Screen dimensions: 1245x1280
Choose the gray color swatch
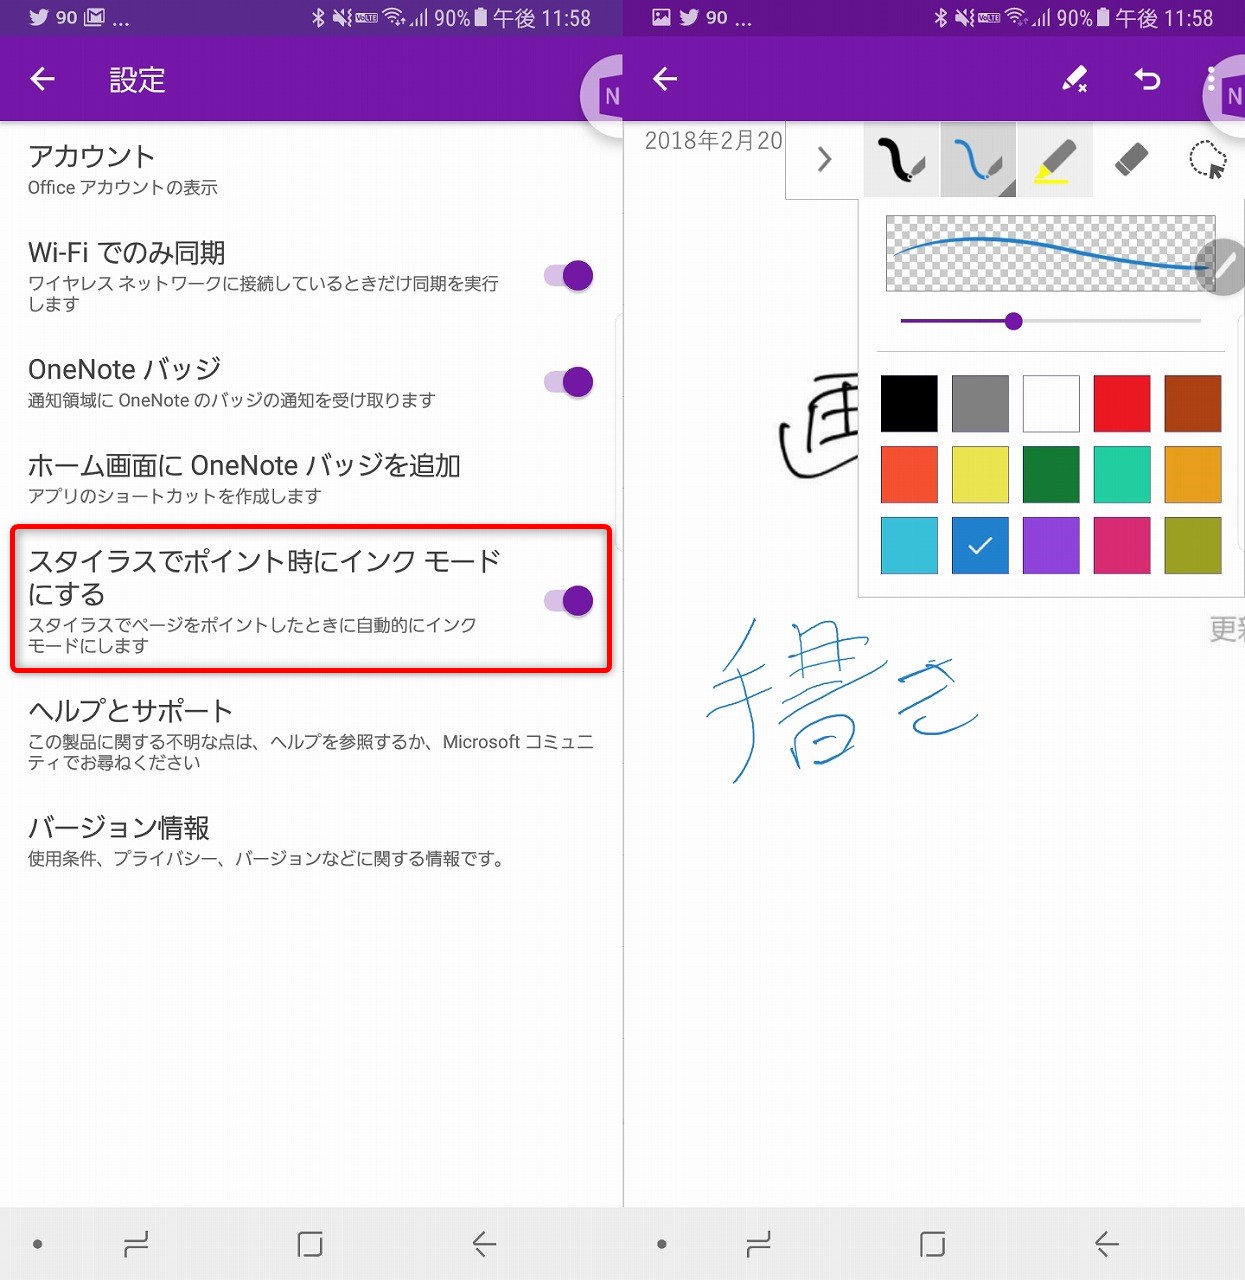pos(980,403)
